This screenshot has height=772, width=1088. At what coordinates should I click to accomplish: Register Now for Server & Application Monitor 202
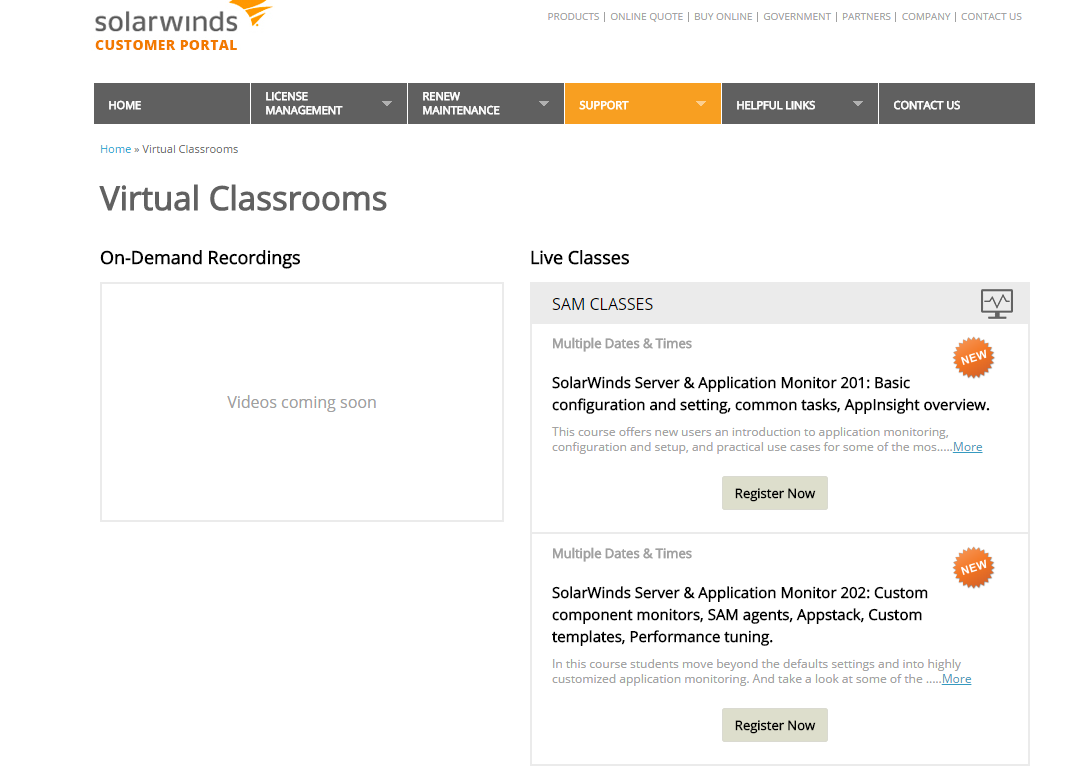[774, 725]
